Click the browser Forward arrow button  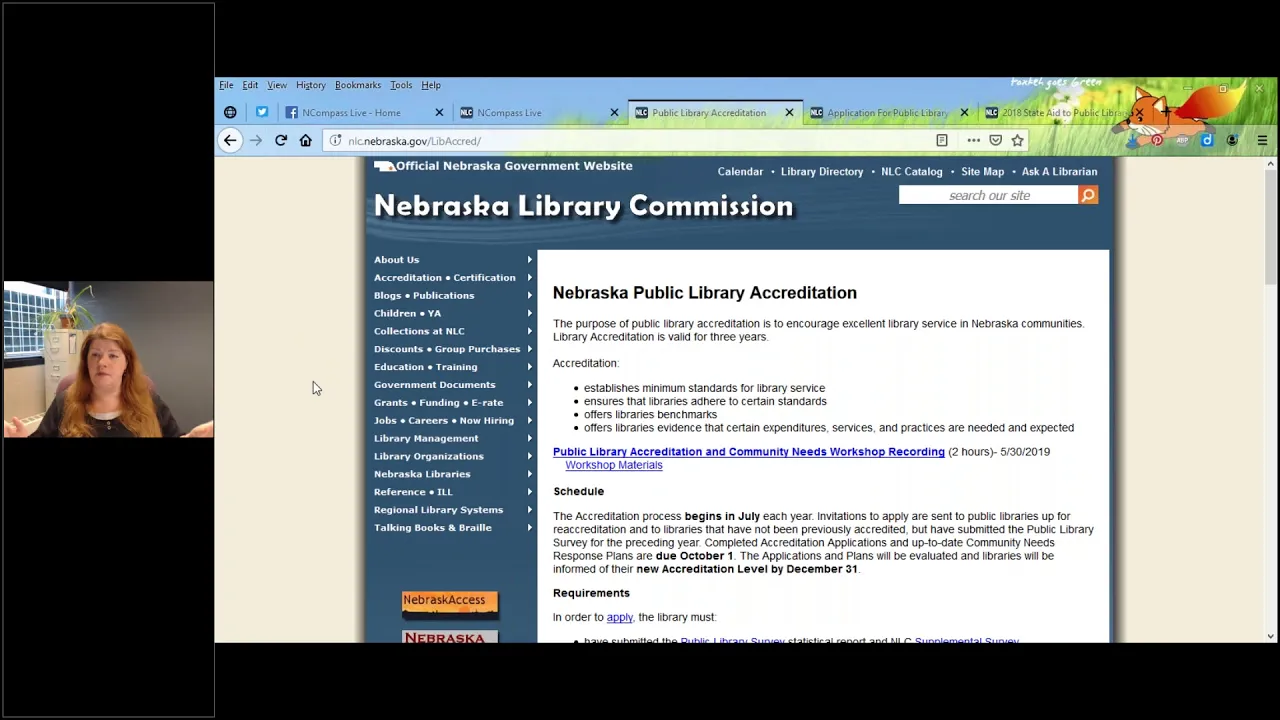pos(256,141)
